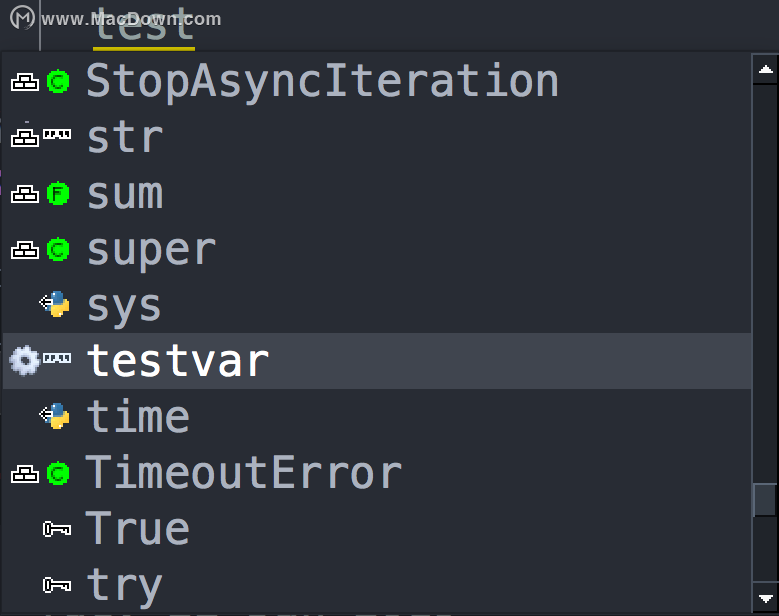Click the green C icon beside TimeoutError
The width and height of the screenshot is (779, 616).
[58, 473]
